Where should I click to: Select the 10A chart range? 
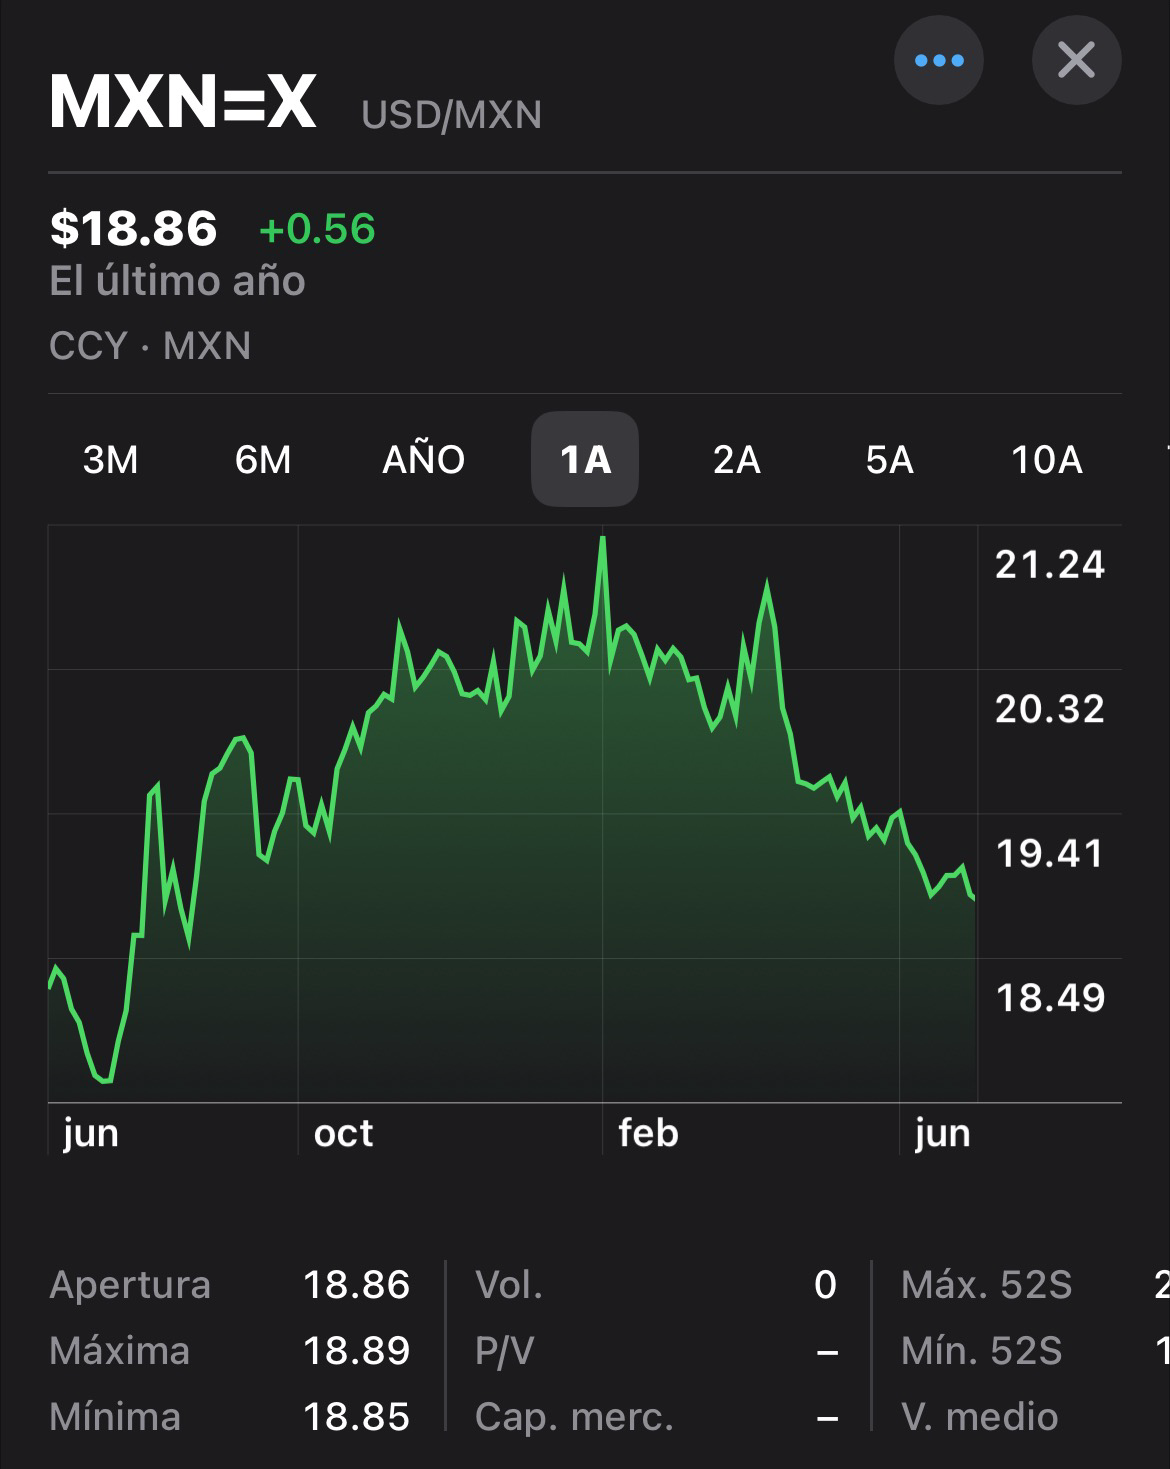(x=1047, y=460)
